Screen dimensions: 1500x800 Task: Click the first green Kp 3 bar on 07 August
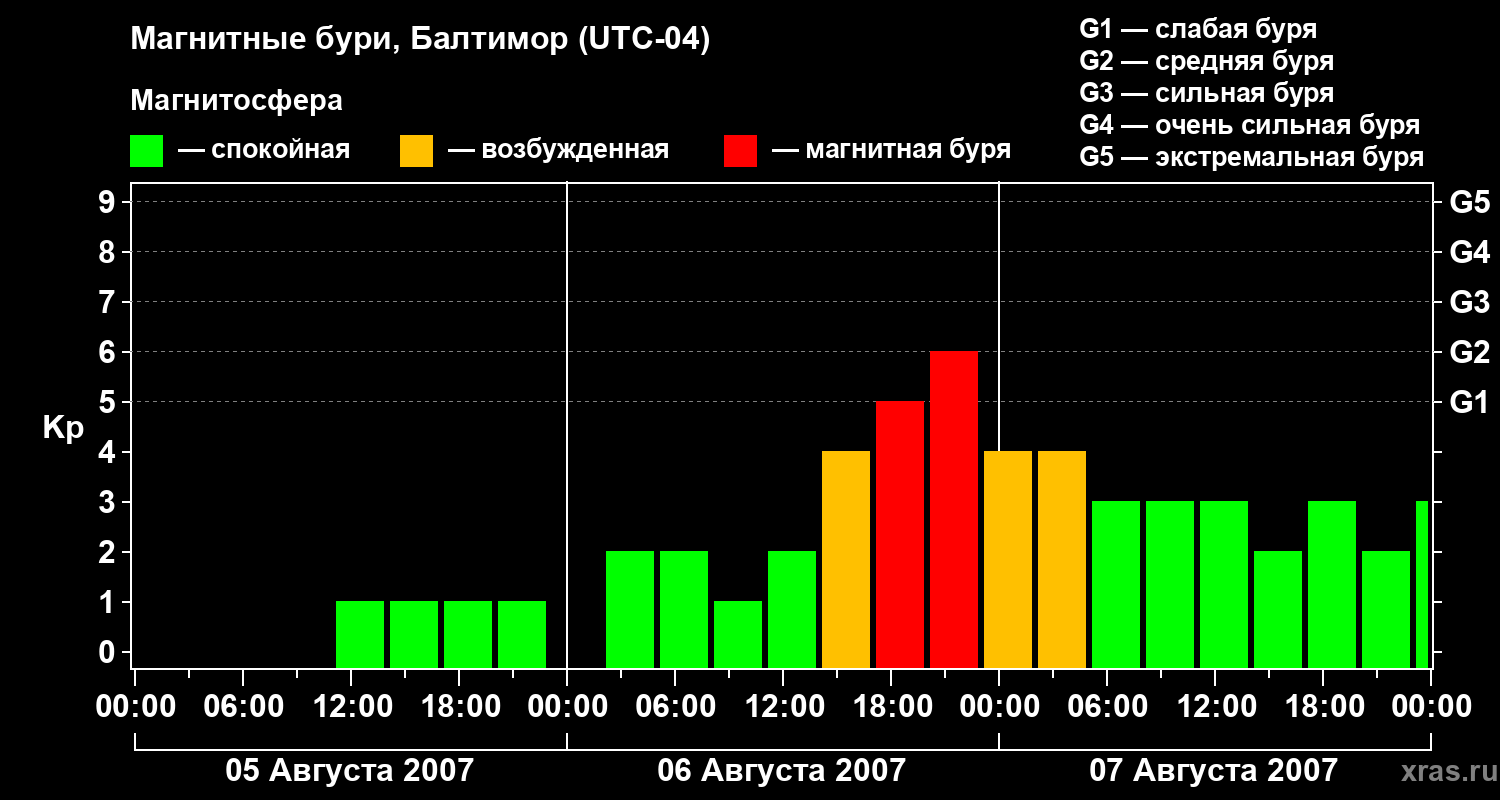pos(1116,585)
